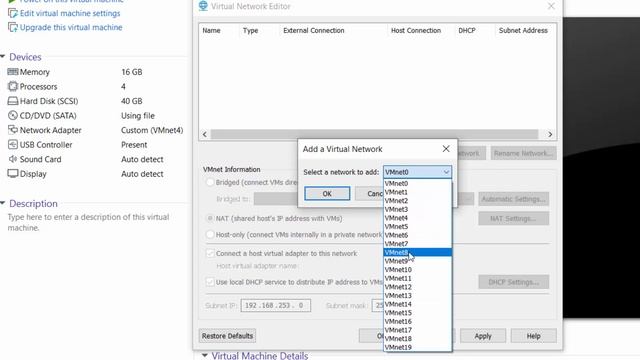Screen dimensions: 640x360
Task: Choose VMnet12 from the list
Action: (x=417, y=287)
